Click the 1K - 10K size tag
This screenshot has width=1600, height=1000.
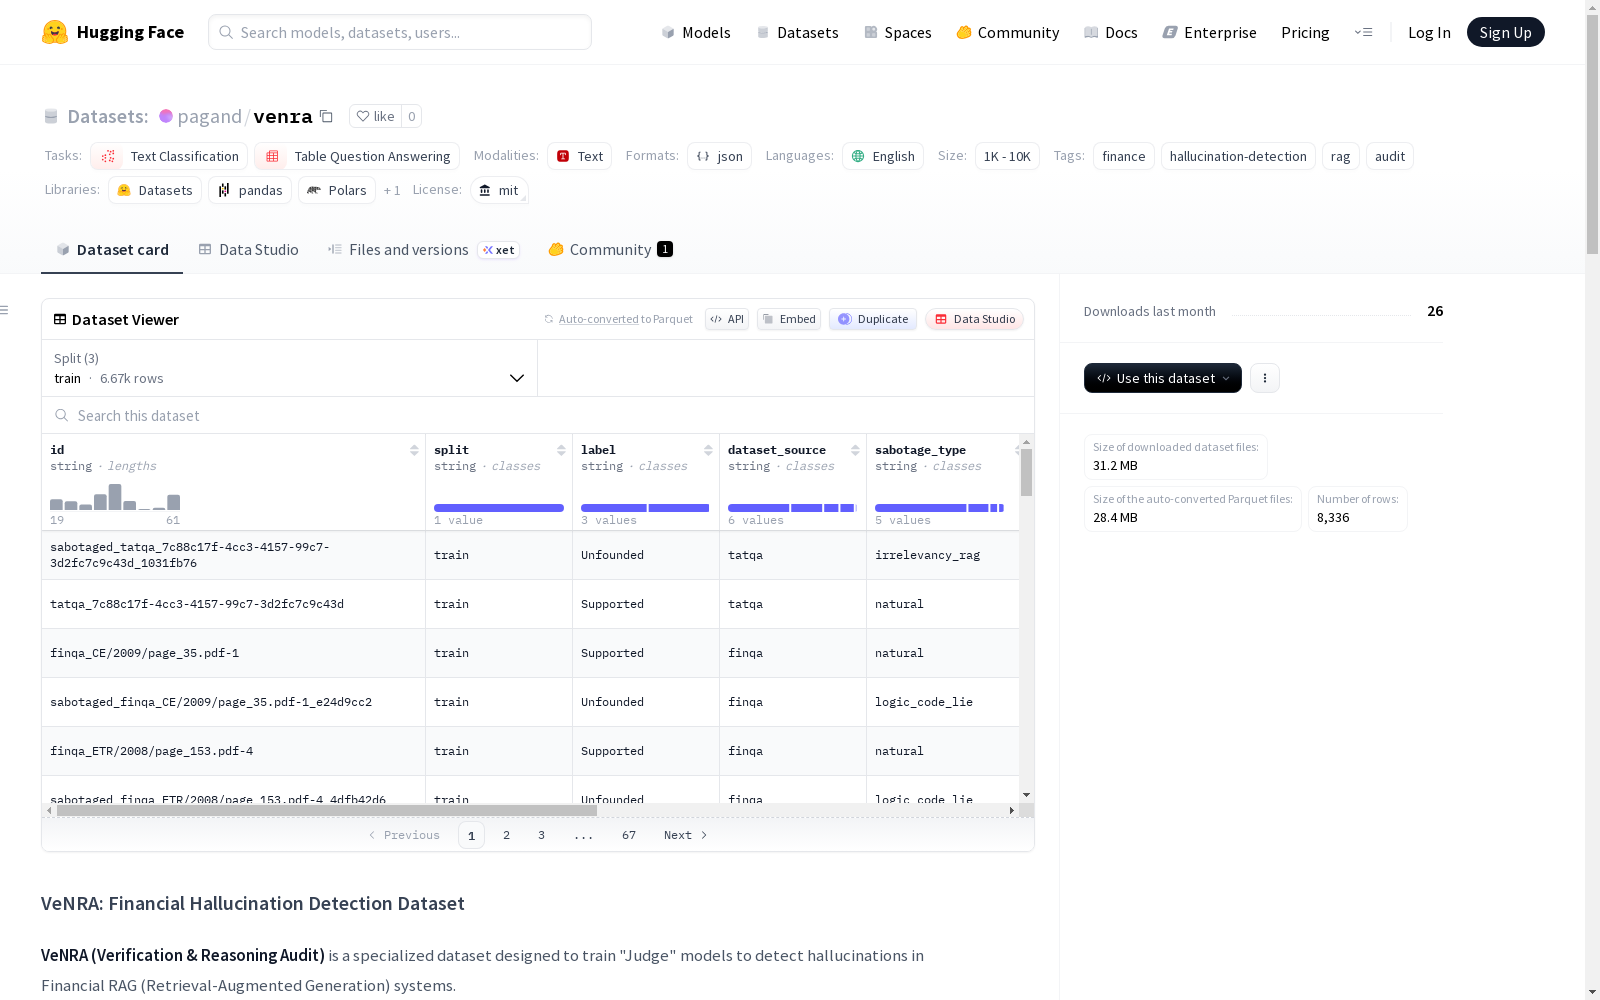1007,156
